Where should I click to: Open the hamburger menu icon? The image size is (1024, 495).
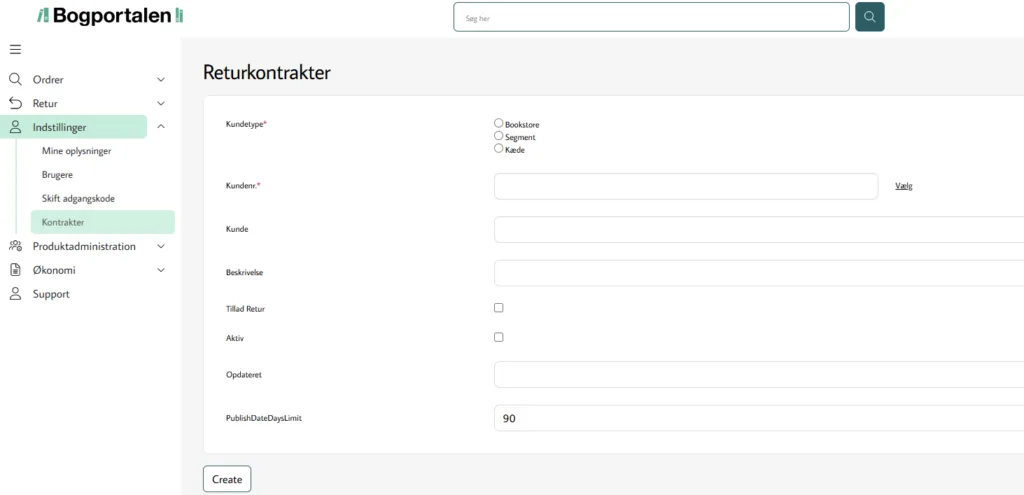point(15,50)
